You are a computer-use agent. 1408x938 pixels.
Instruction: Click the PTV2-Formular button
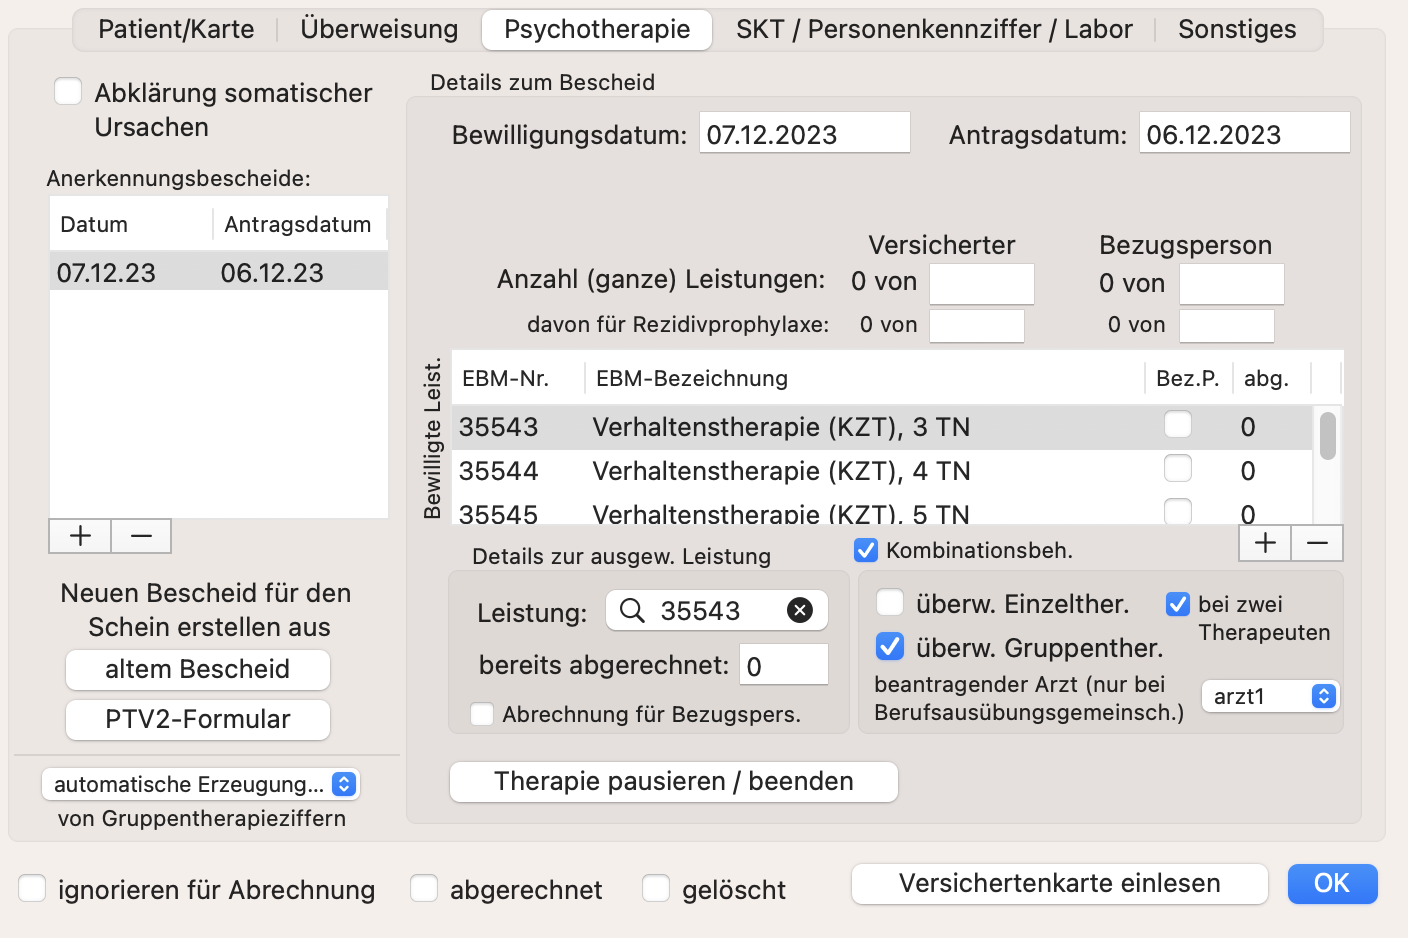pos(198,719)
